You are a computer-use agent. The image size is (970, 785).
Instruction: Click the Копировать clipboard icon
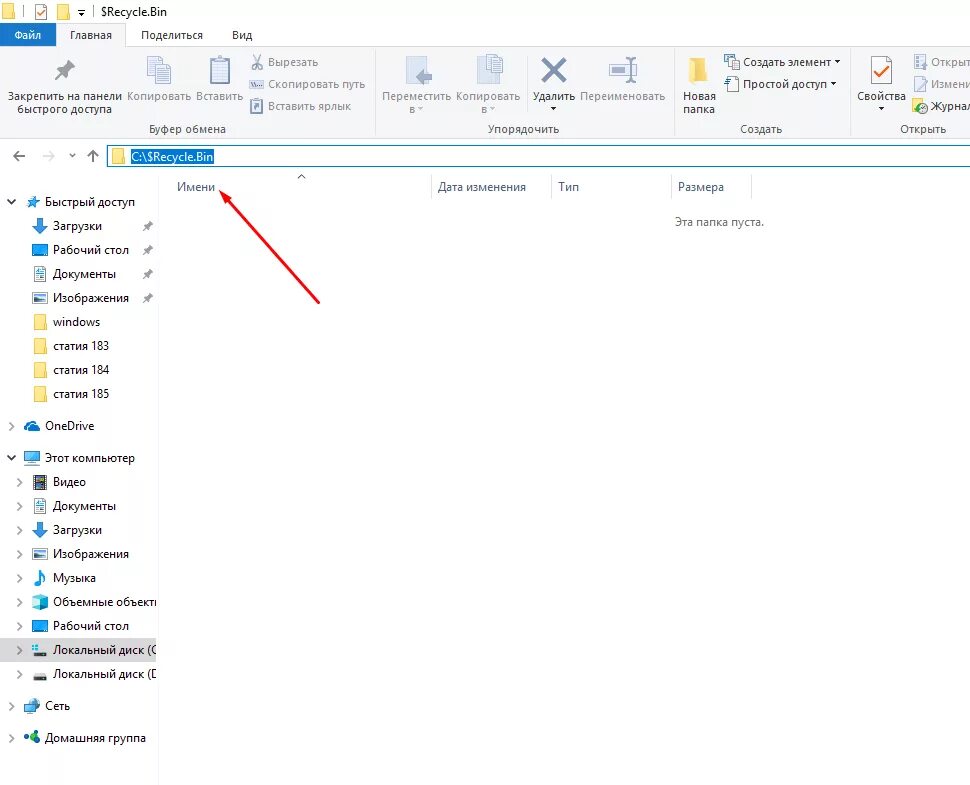point(159,69)
